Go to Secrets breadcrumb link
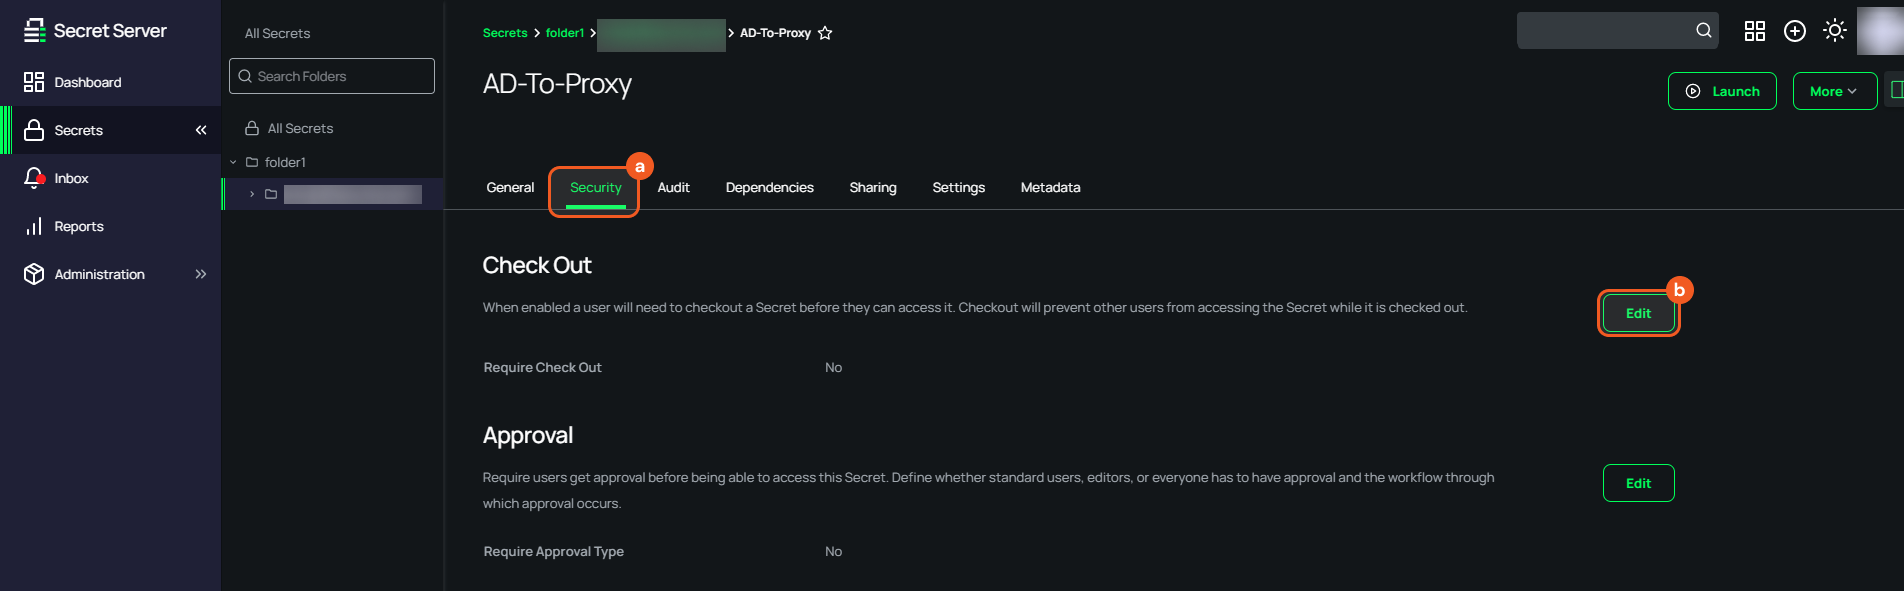 [505, 33]
